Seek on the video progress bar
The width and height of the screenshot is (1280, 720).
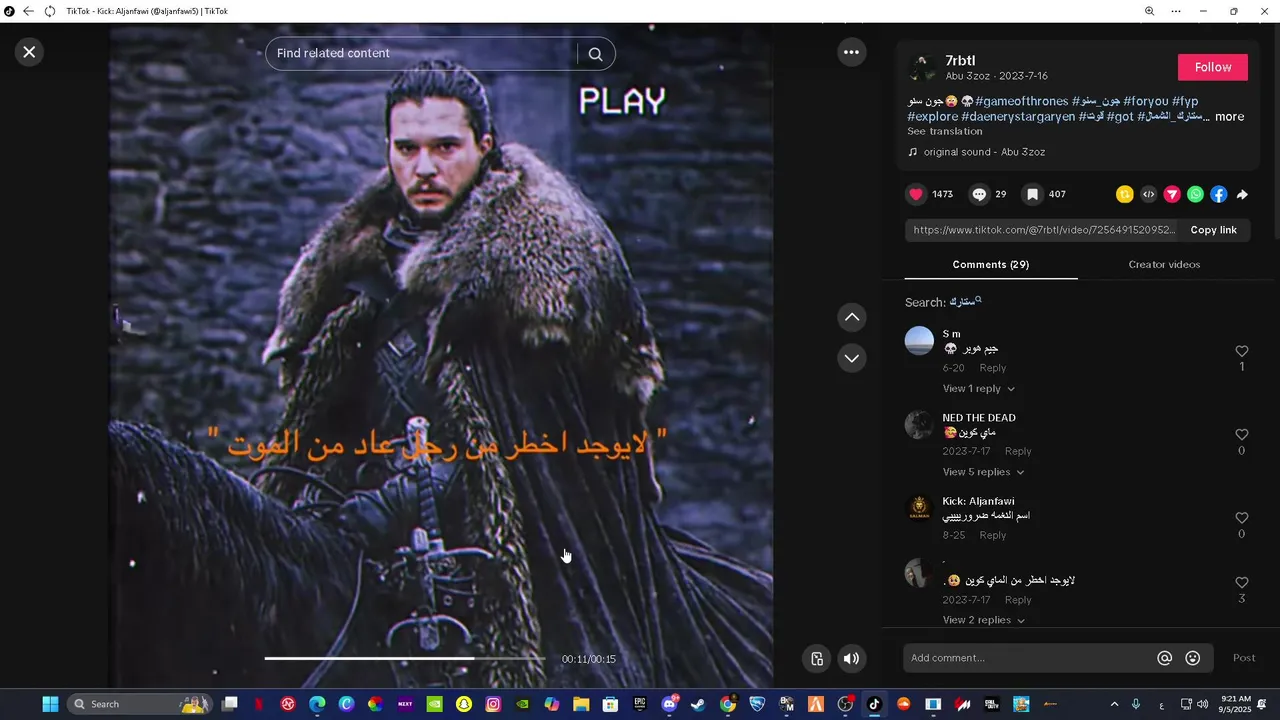pyautogui.click(x=405, y=658)
